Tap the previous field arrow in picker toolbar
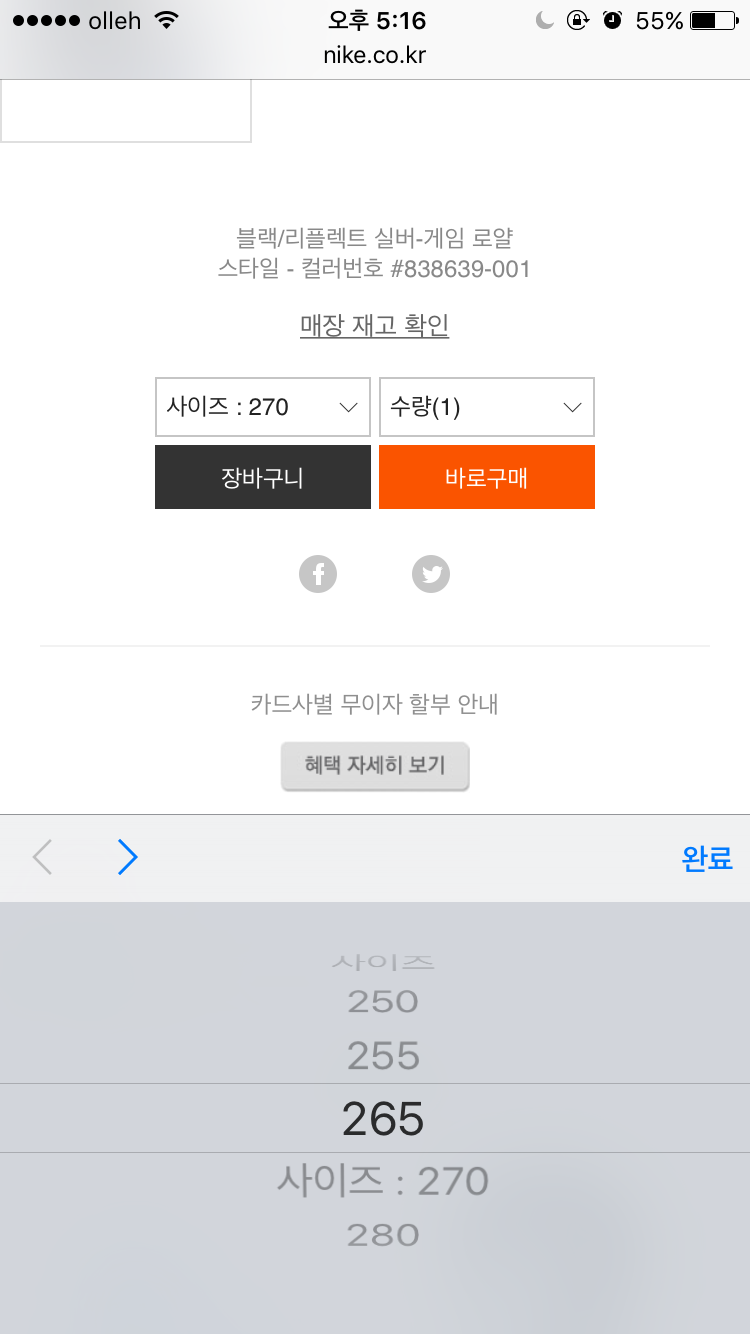Screen dimensions: 750x1334 click(42, 858)
